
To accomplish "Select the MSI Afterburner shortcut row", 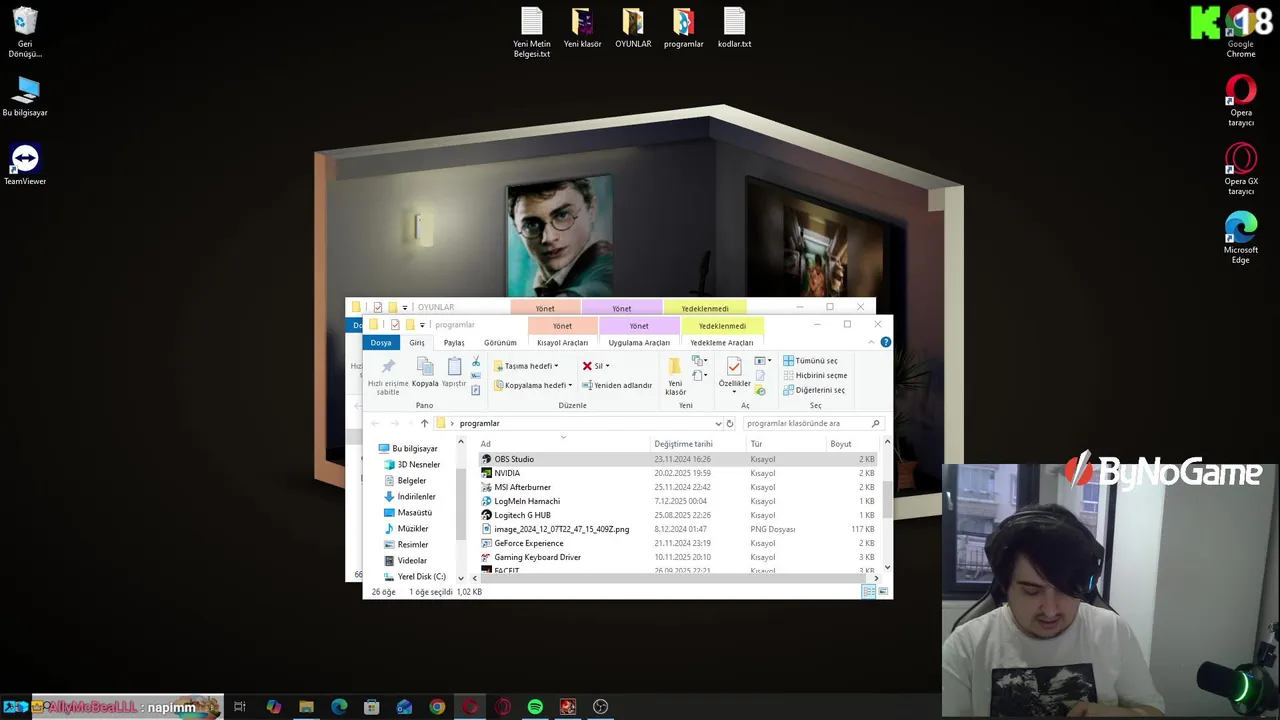I will click(678, 487).
